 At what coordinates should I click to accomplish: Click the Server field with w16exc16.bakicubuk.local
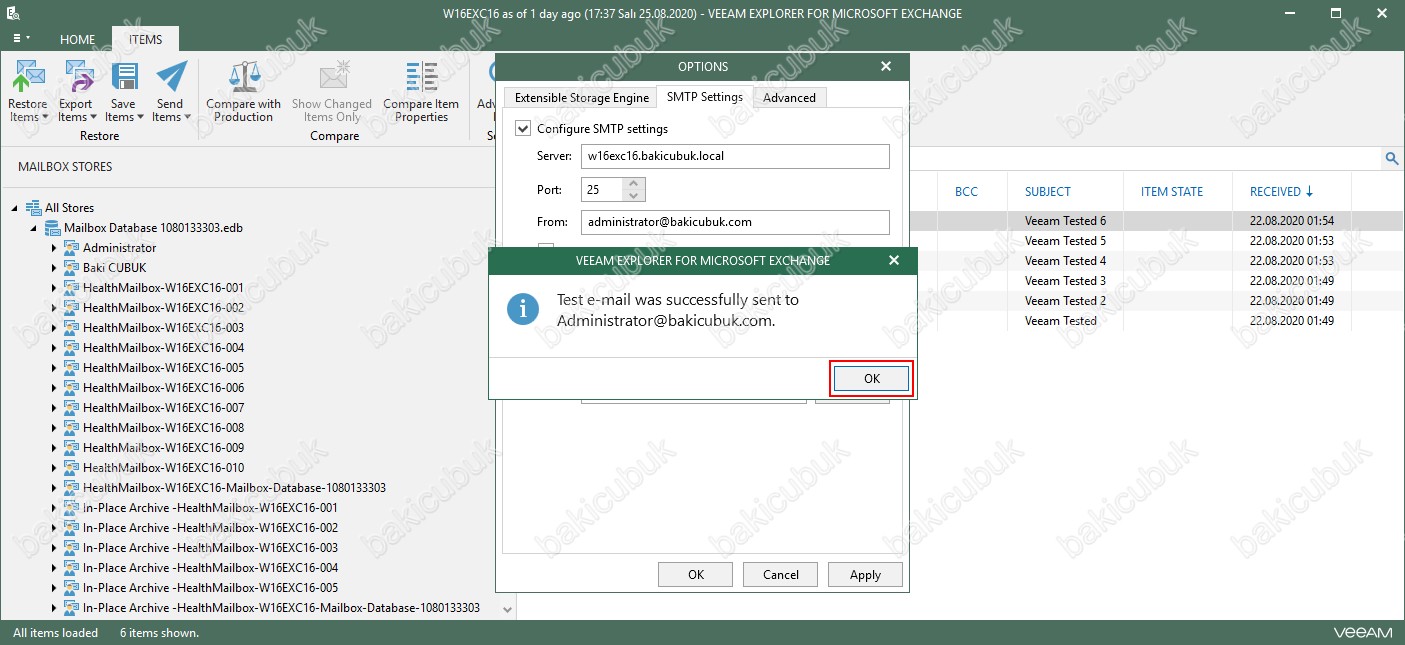(x=735, y=157)
